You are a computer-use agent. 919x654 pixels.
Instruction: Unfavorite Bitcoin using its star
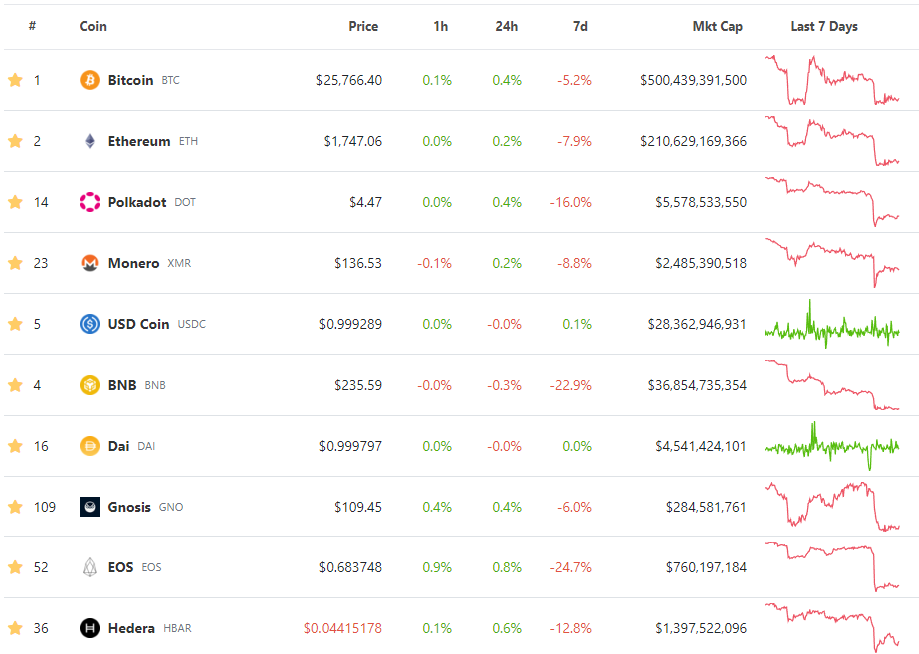(15, 80)
